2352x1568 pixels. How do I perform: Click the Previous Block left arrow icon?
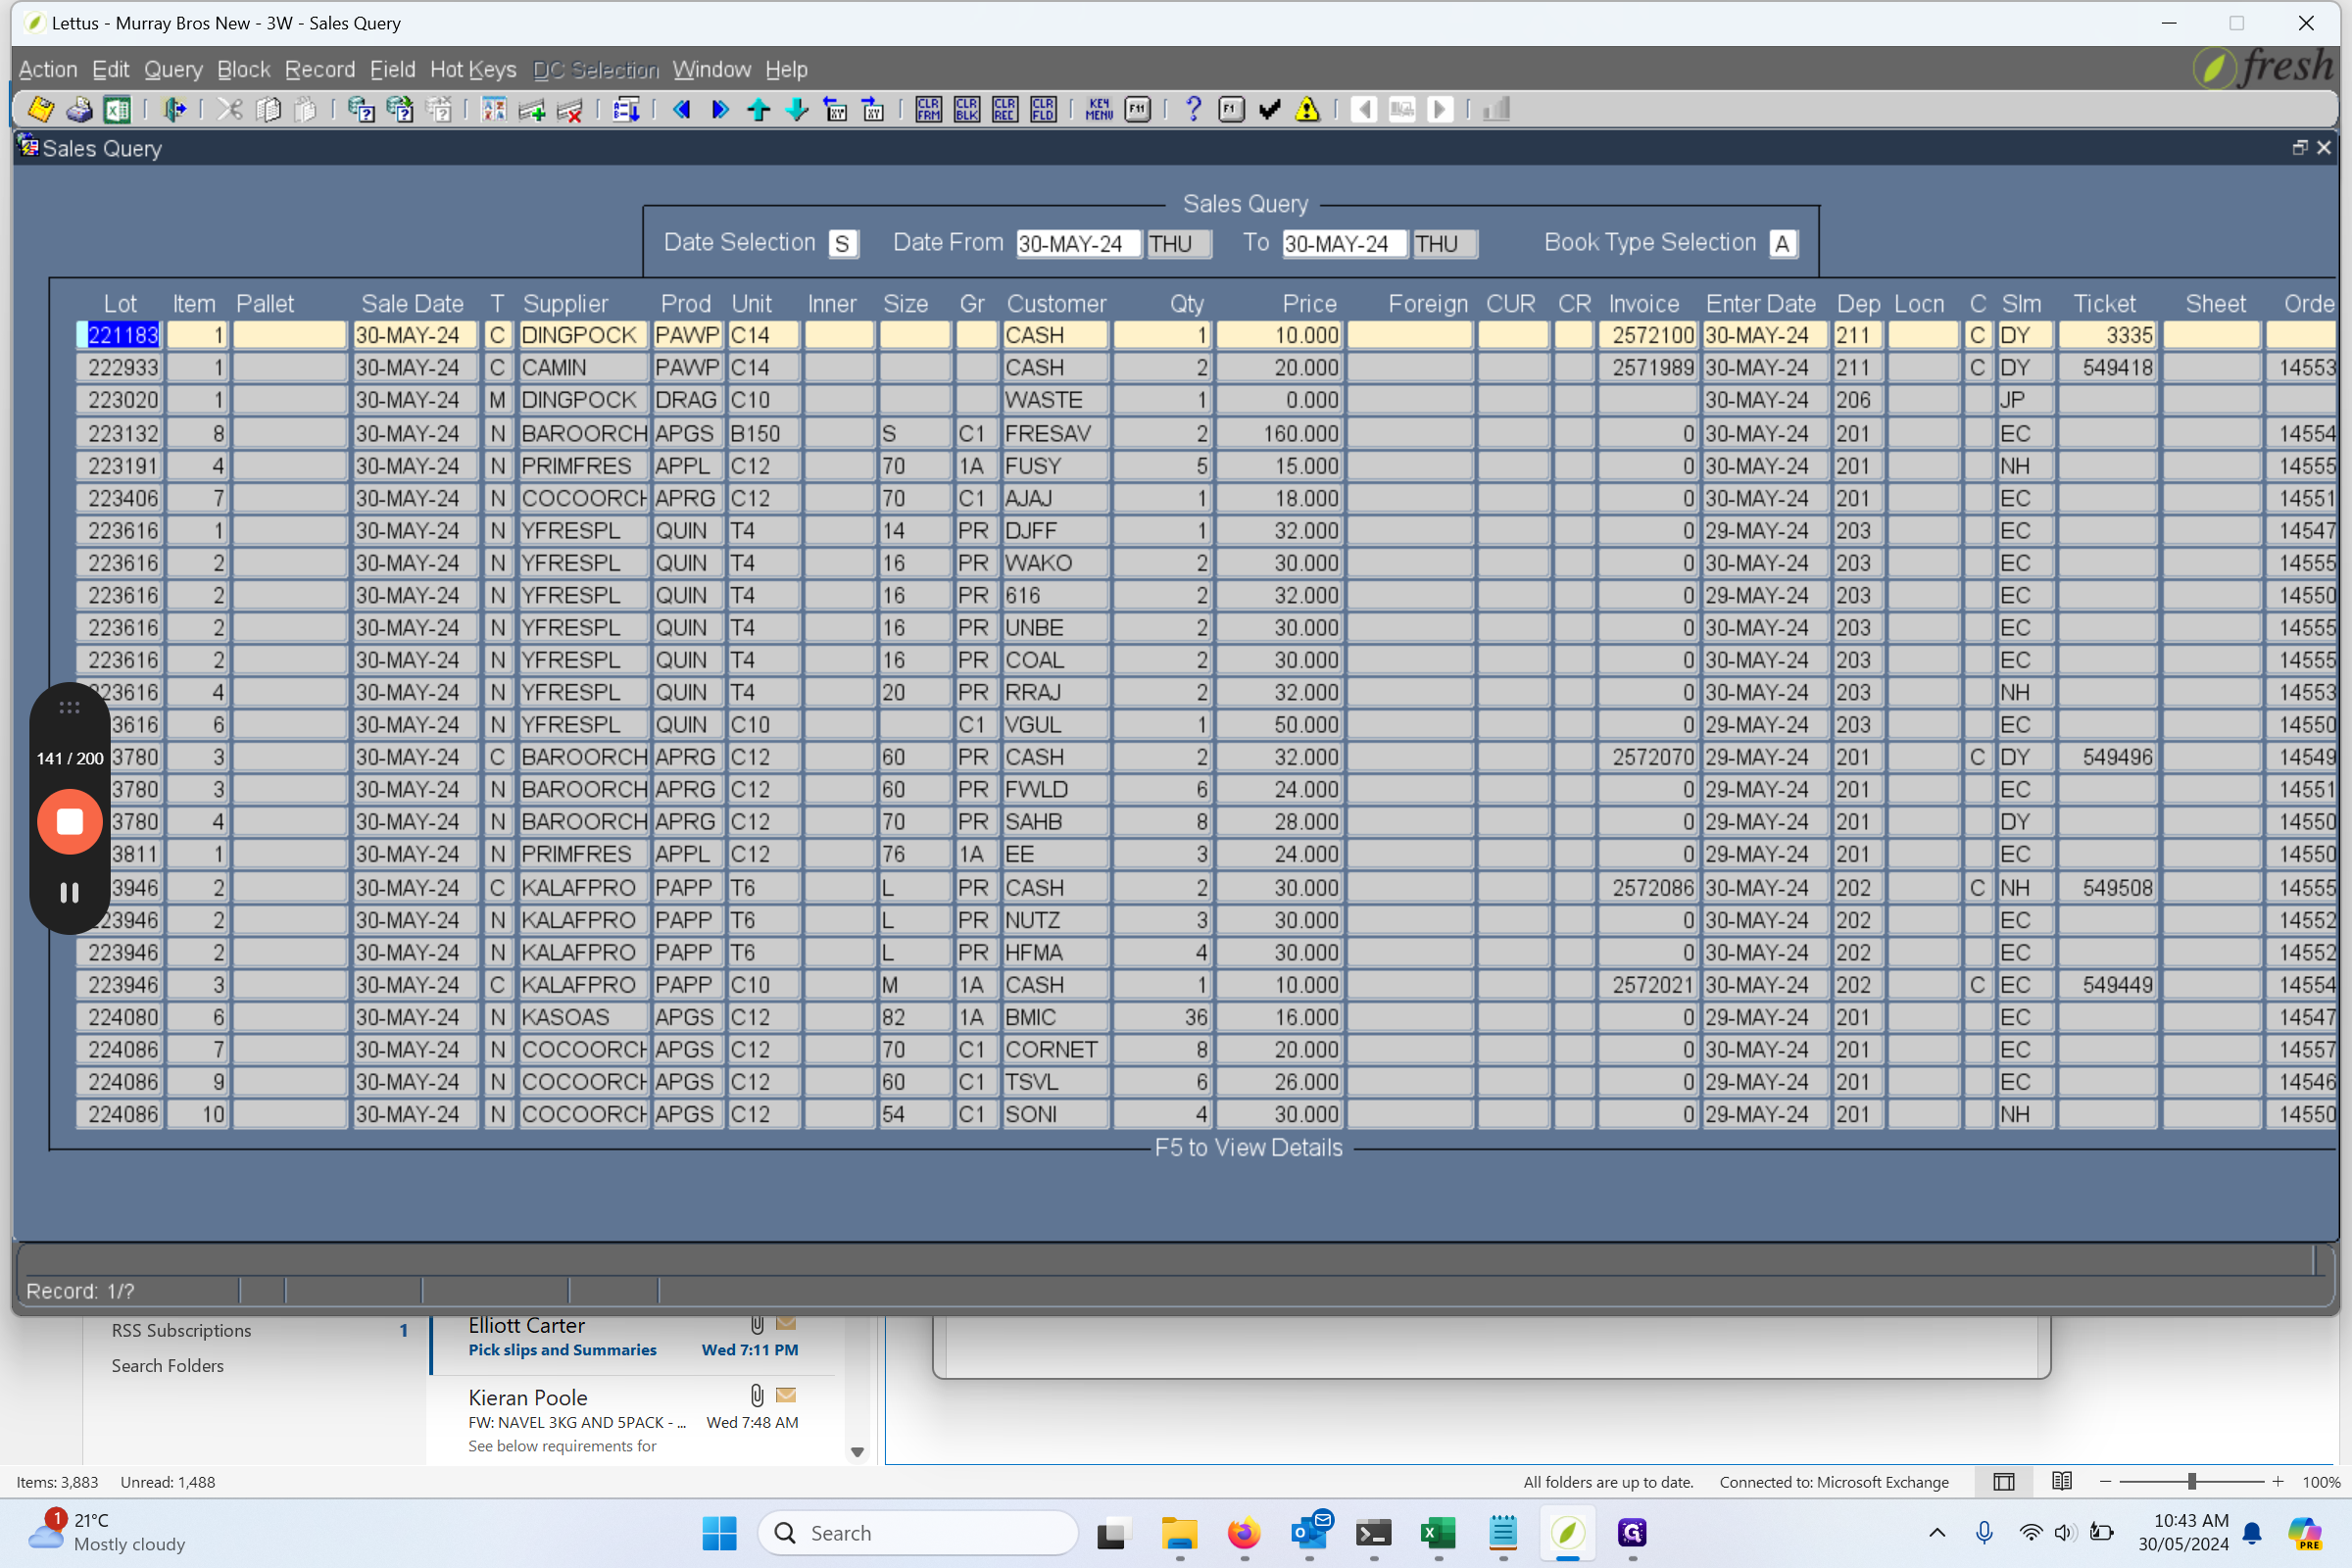tap(682, 109)
